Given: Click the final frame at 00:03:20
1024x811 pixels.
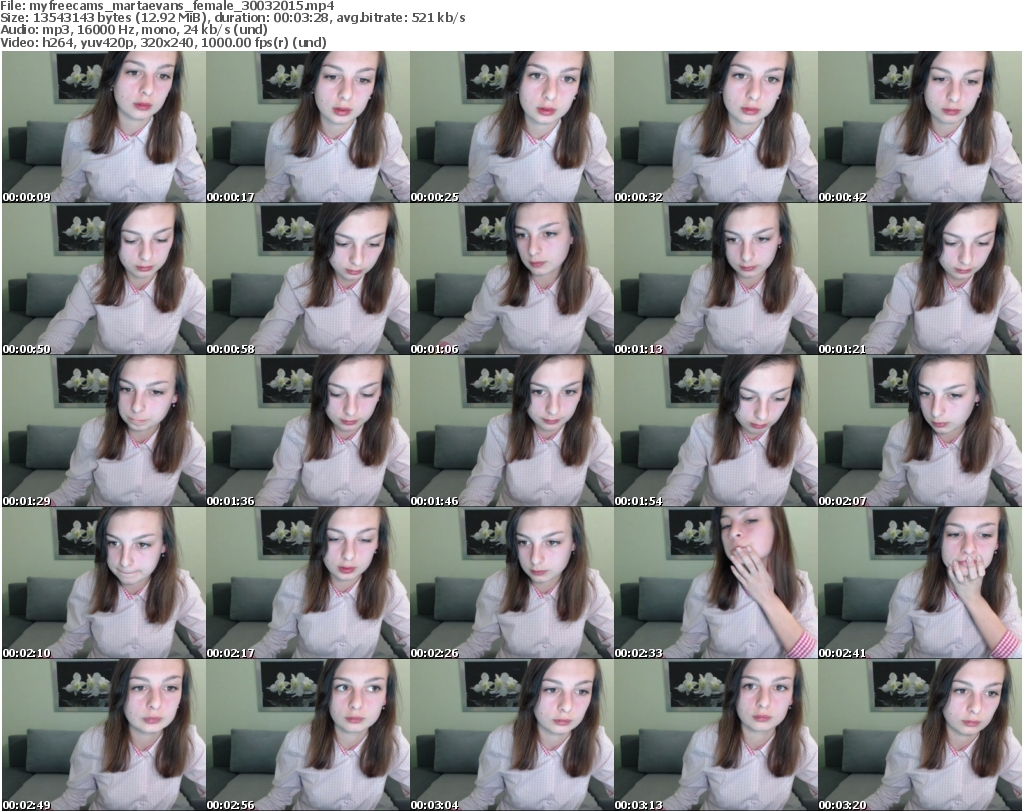Looking at the screenshot, I should click(920, 735).
